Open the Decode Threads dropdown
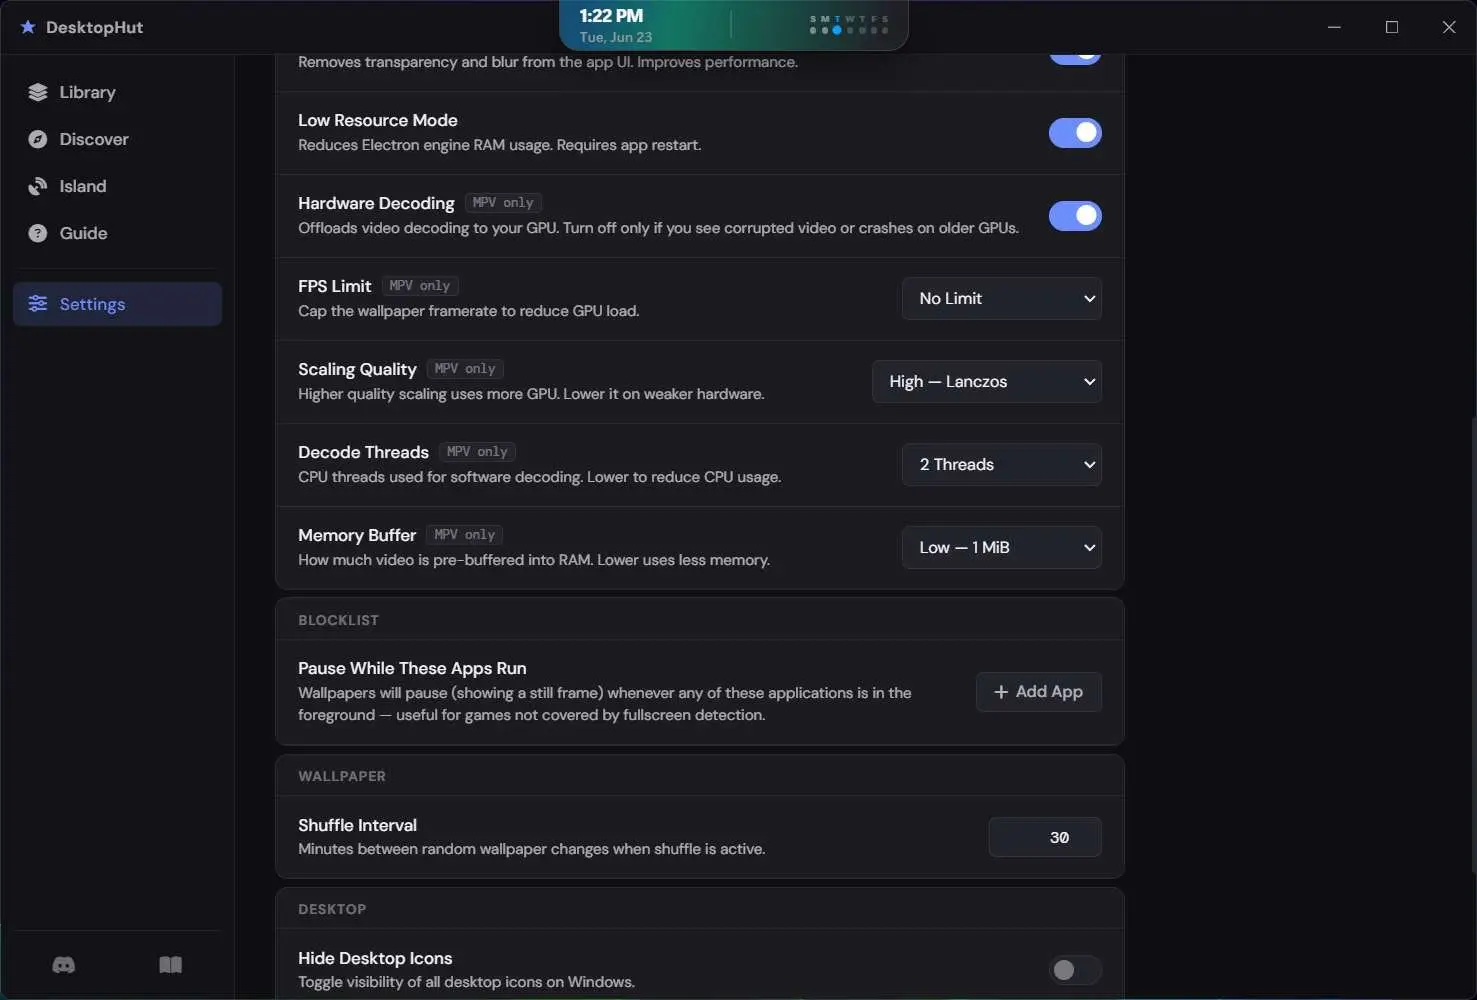 1002,465
